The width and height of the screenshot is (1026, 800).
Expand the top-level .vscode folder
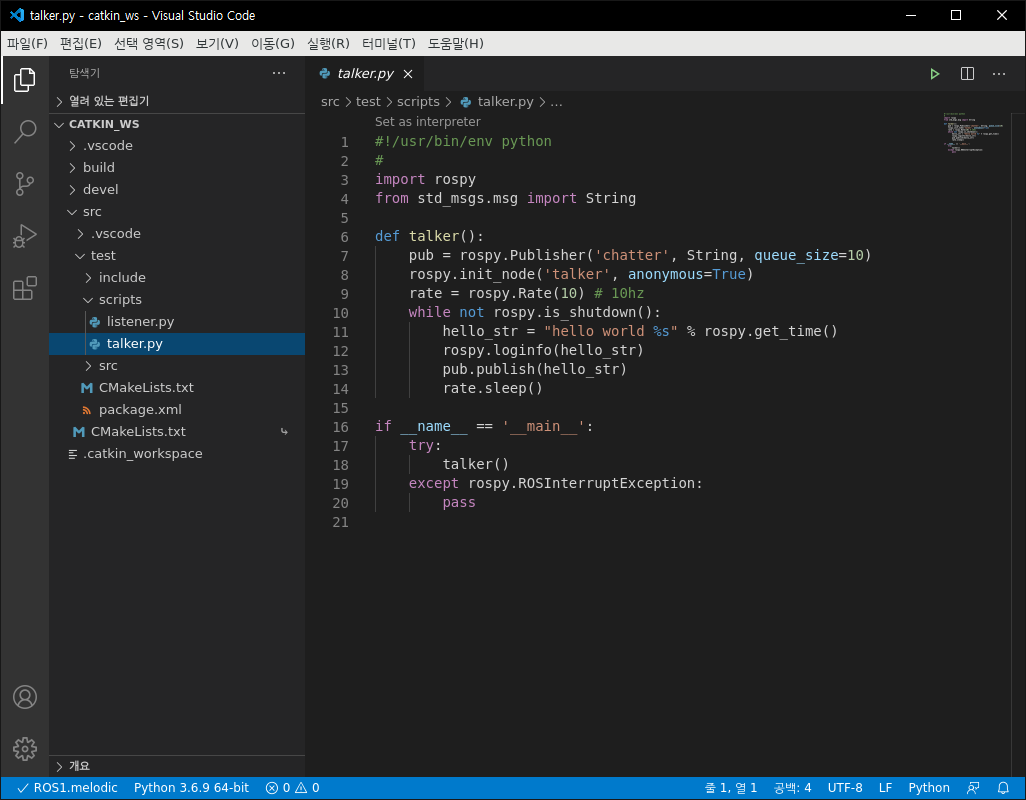point(177,146)
